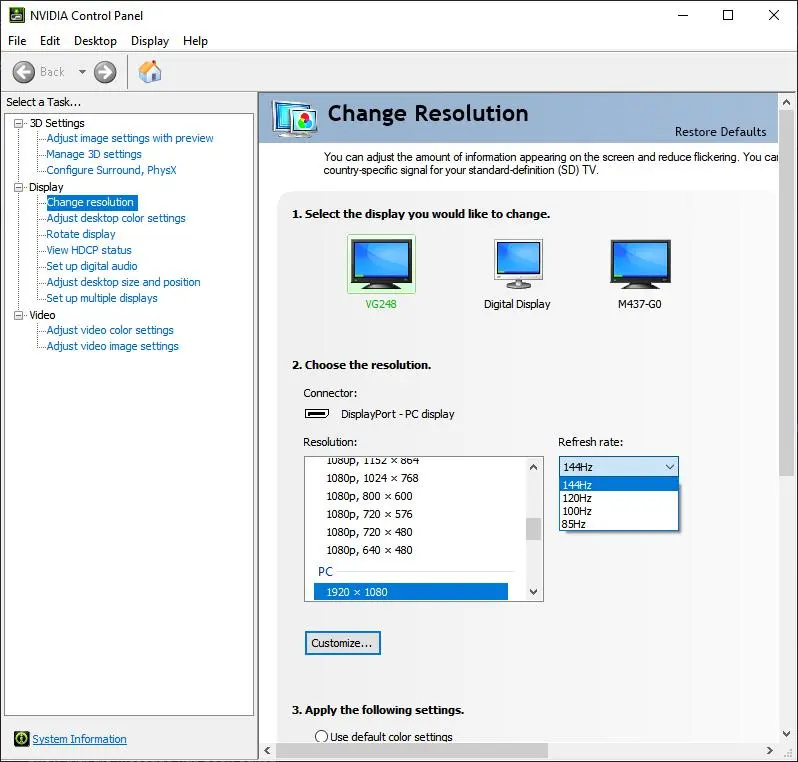The width and height of the screenshot is (798, 762).
Task: Open Set up multiple displays
Action: (102, 298)
